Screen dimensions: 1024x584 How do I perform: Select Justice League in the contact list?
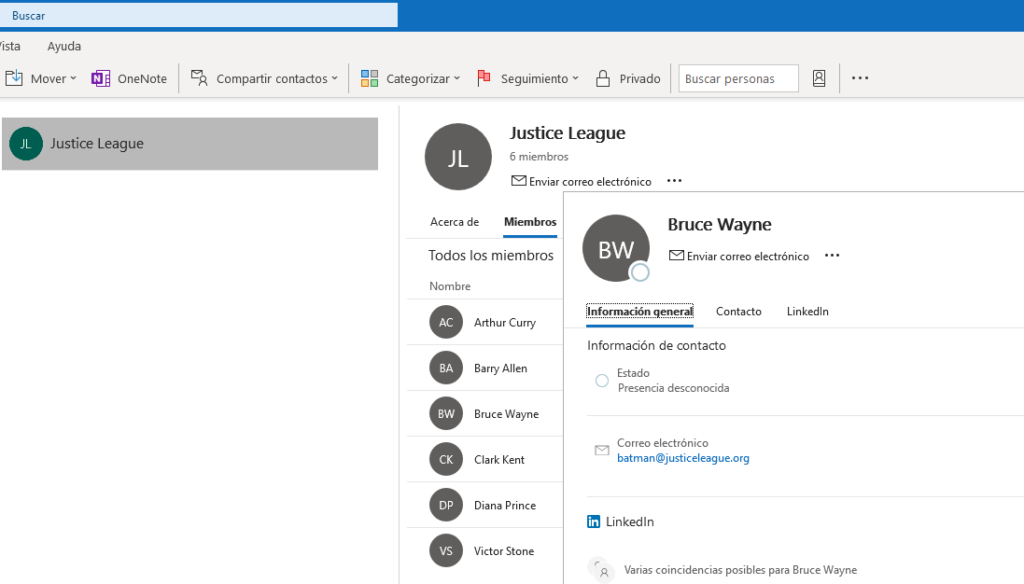click(190, 144)
